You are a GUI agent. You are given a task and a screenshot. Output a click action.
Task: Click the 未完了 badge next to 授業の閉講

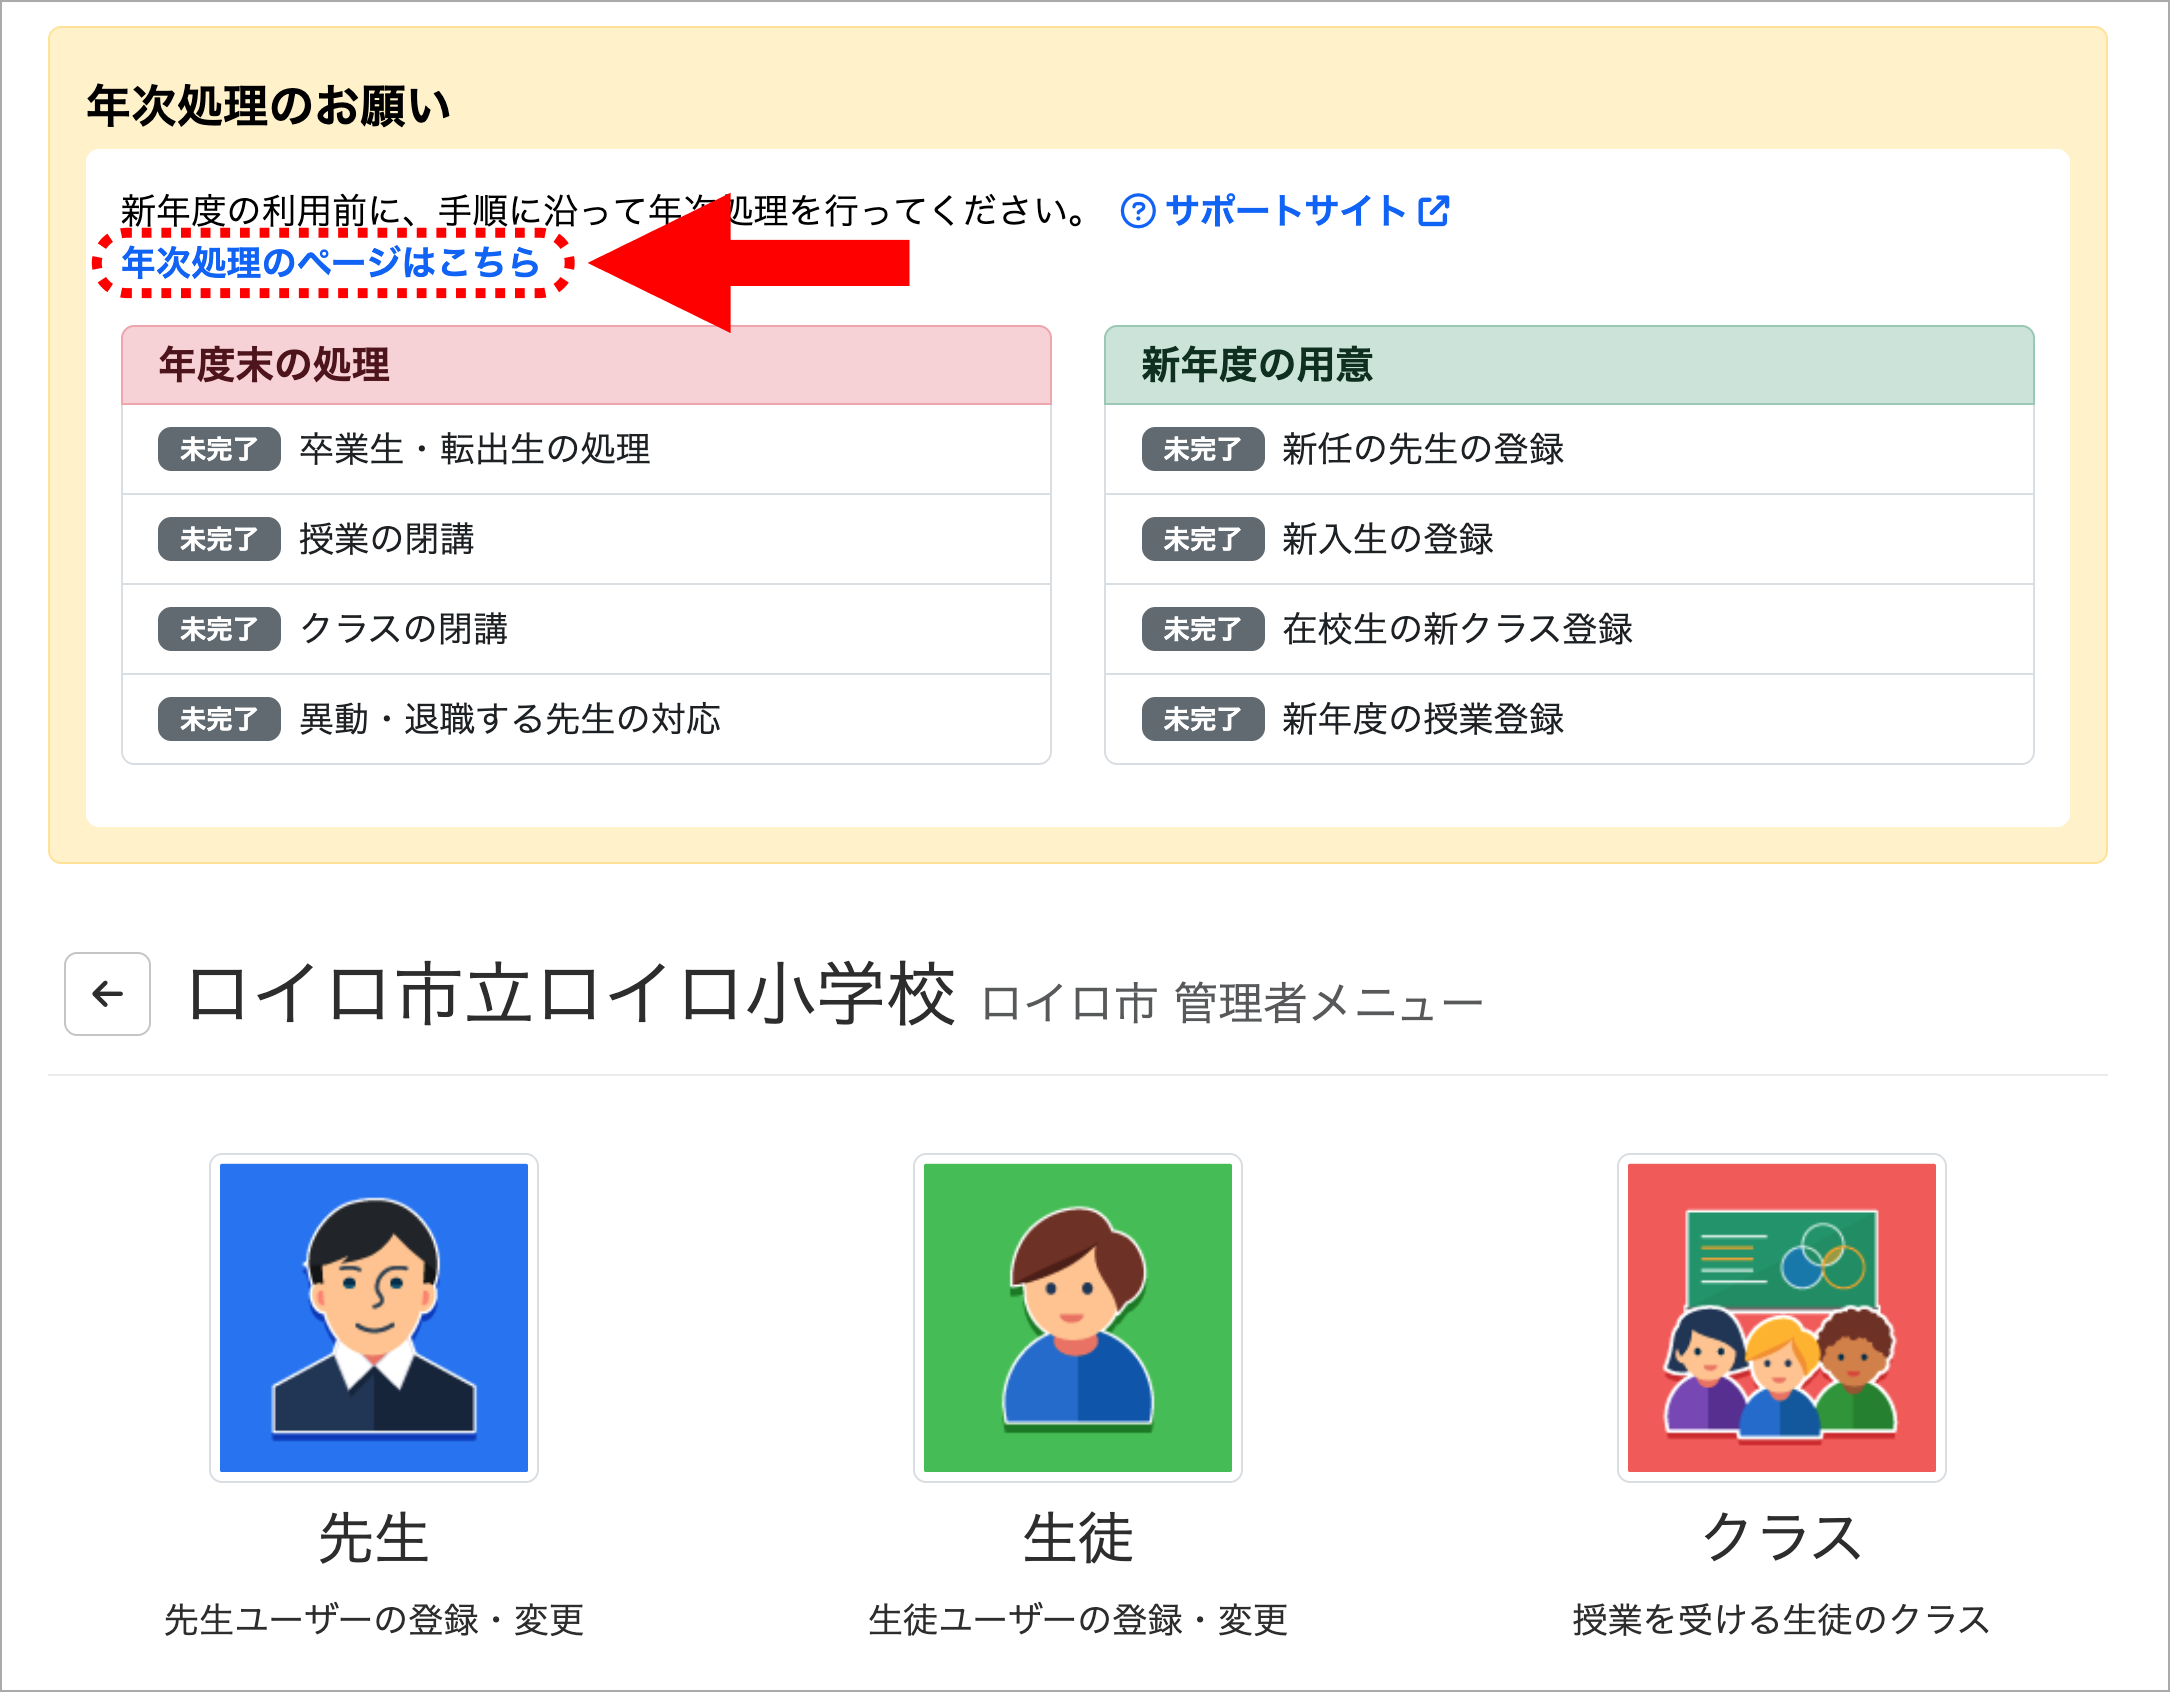coord(219,540)
